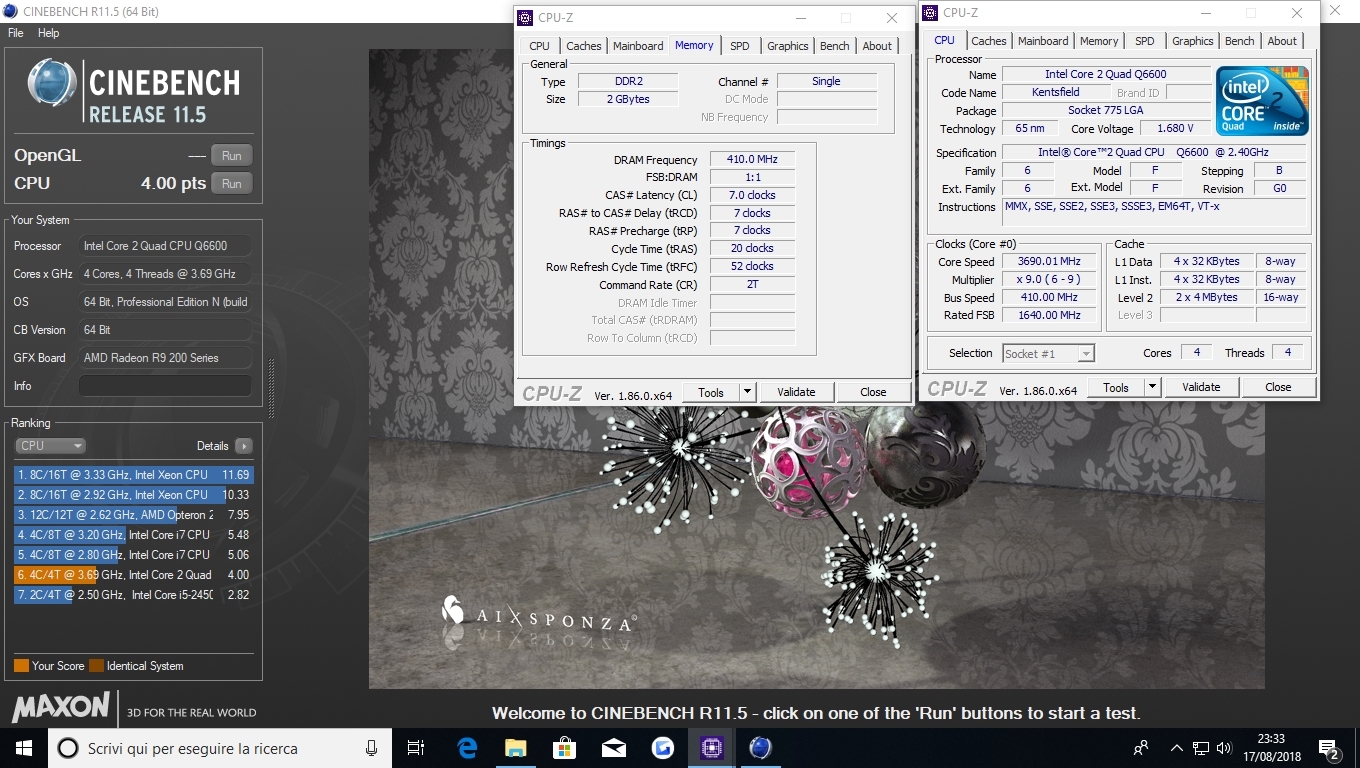Image resolution: width=1360 pixels, height=768 pixels.
Task: Click the taskbar search box
Action: [x=218, y=748]
